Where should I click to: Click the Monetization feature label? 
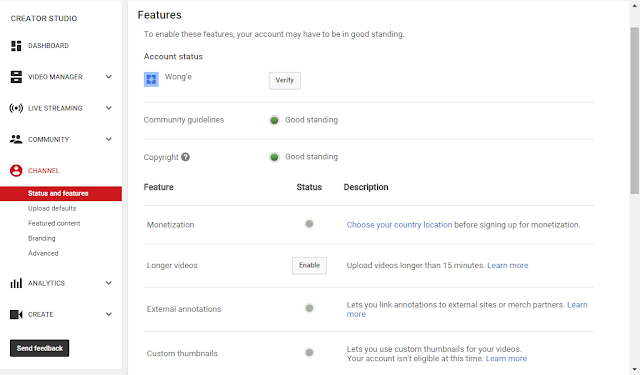[170, 225]
